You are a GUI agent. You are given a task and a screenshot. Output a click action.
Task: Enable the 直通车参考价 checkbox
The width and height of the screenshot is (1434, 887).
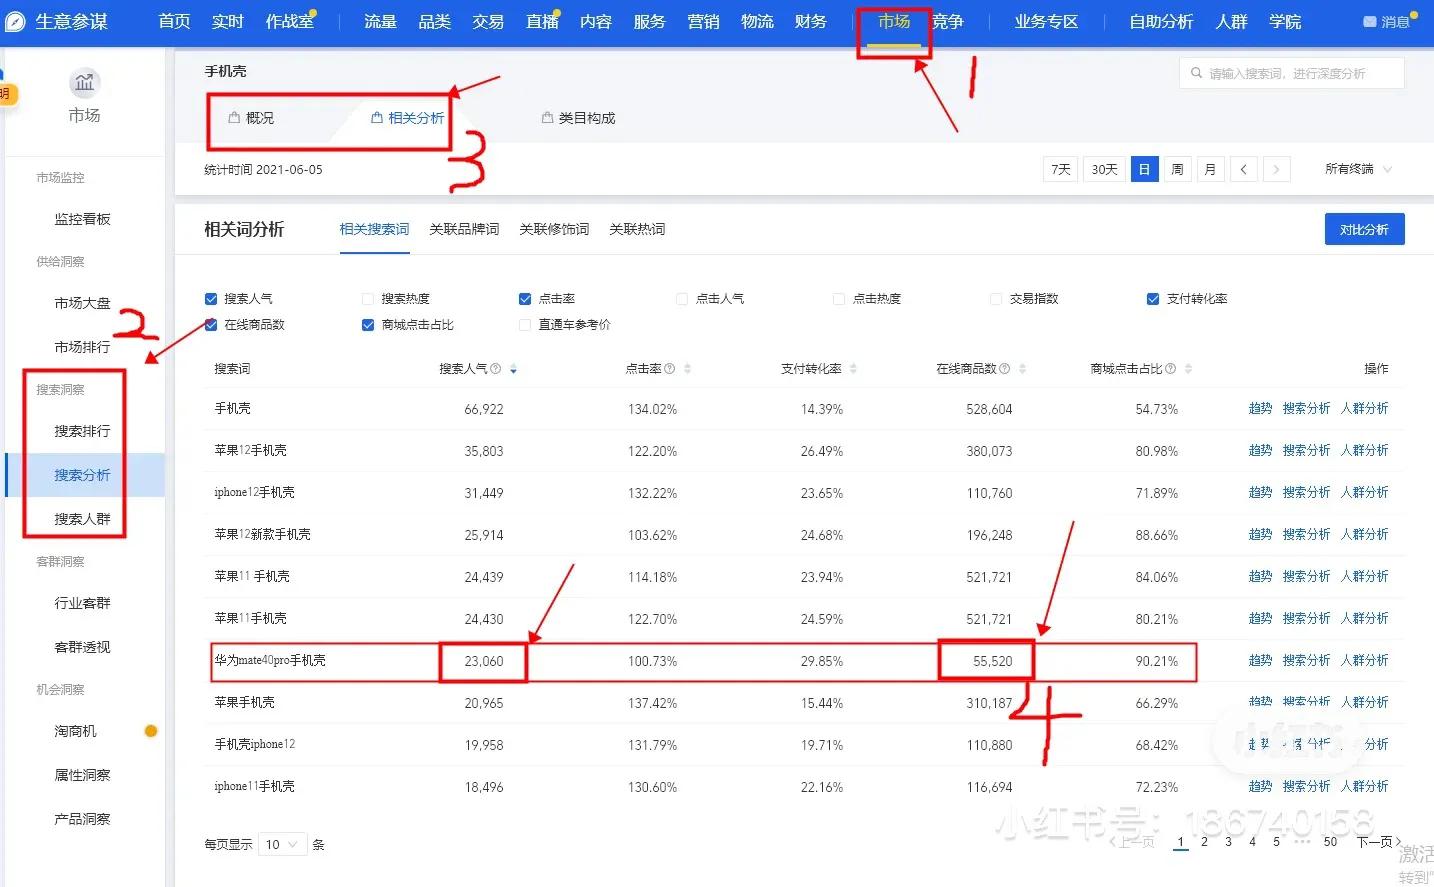tap(525, 324)
